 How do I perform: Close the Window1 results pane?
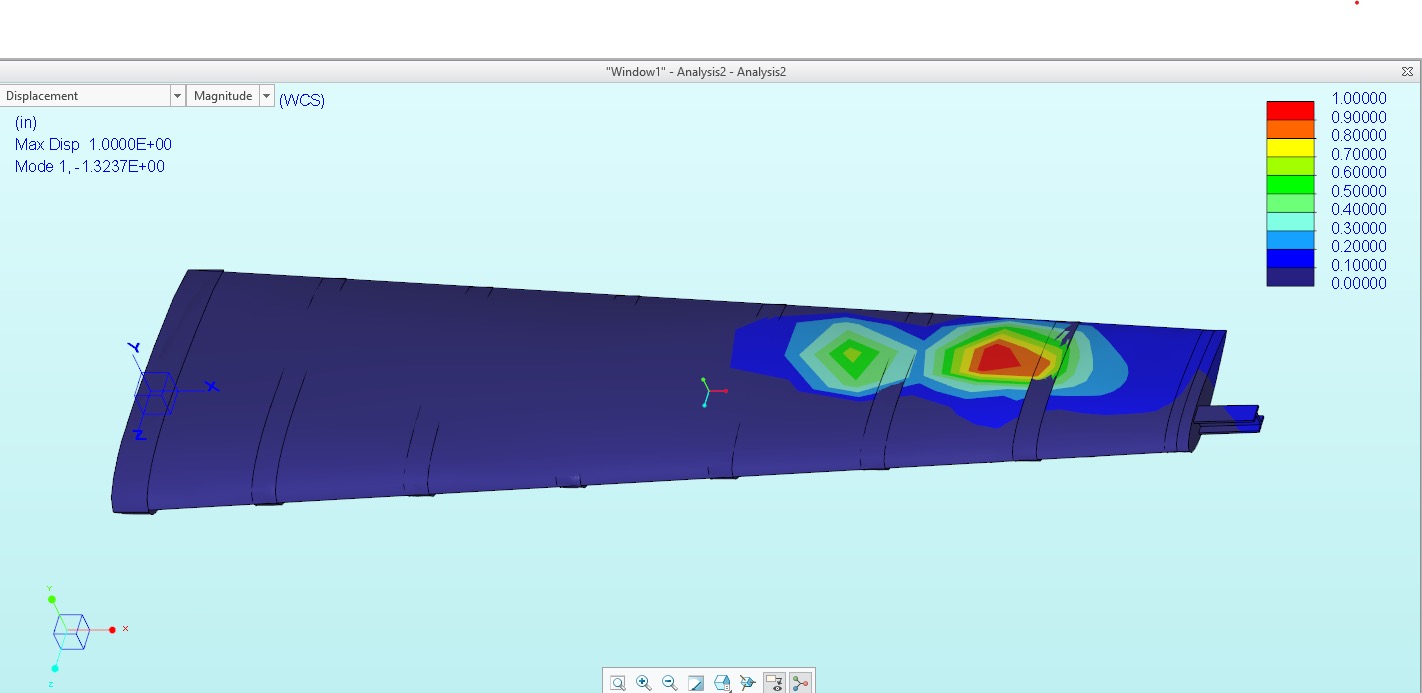(1407, 72)
